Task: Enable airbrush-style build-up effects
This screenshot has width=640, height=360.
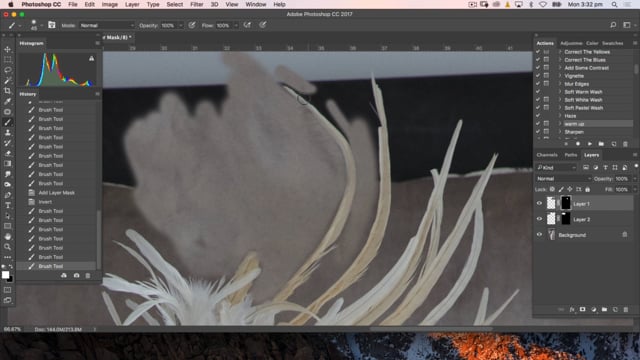Action: [x=247, y=25]
